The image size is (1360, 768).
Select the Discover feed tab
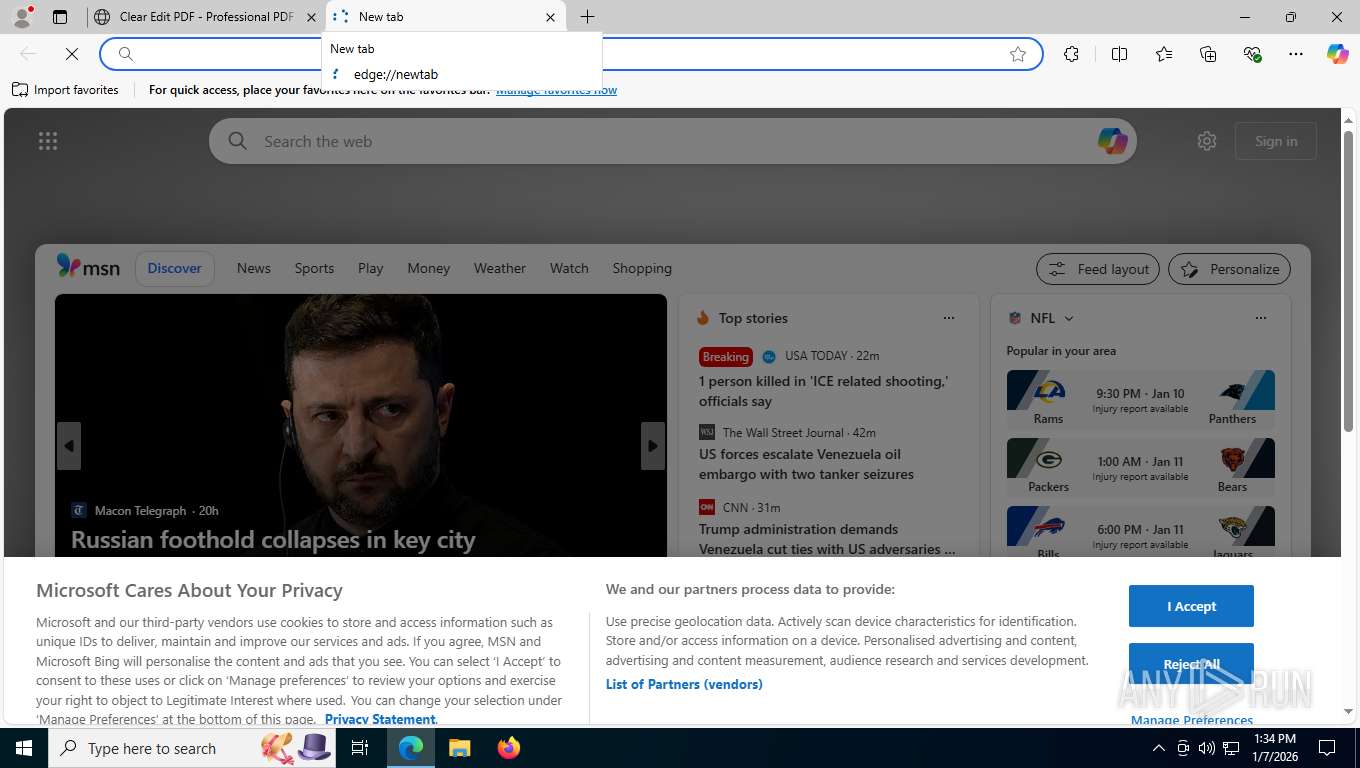coord(175,268)
